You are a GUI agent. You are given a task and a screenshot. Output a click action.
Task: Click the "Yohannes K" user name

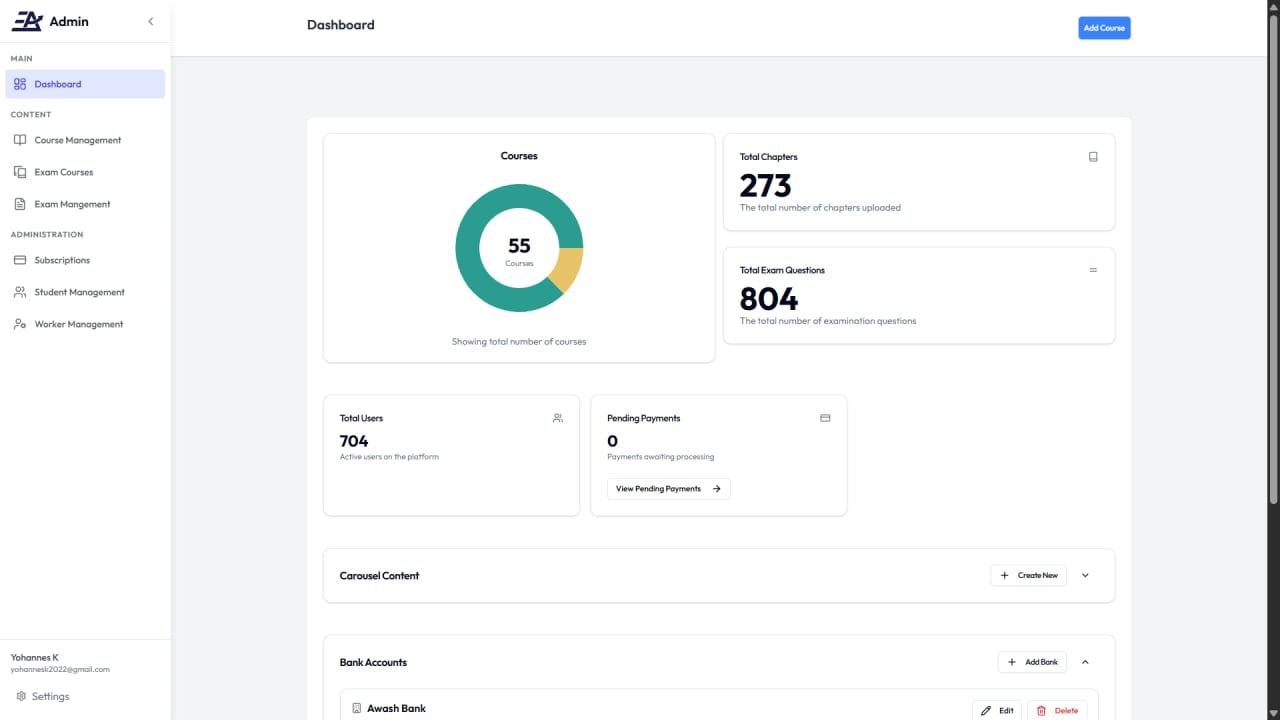(x=35, y=657)
